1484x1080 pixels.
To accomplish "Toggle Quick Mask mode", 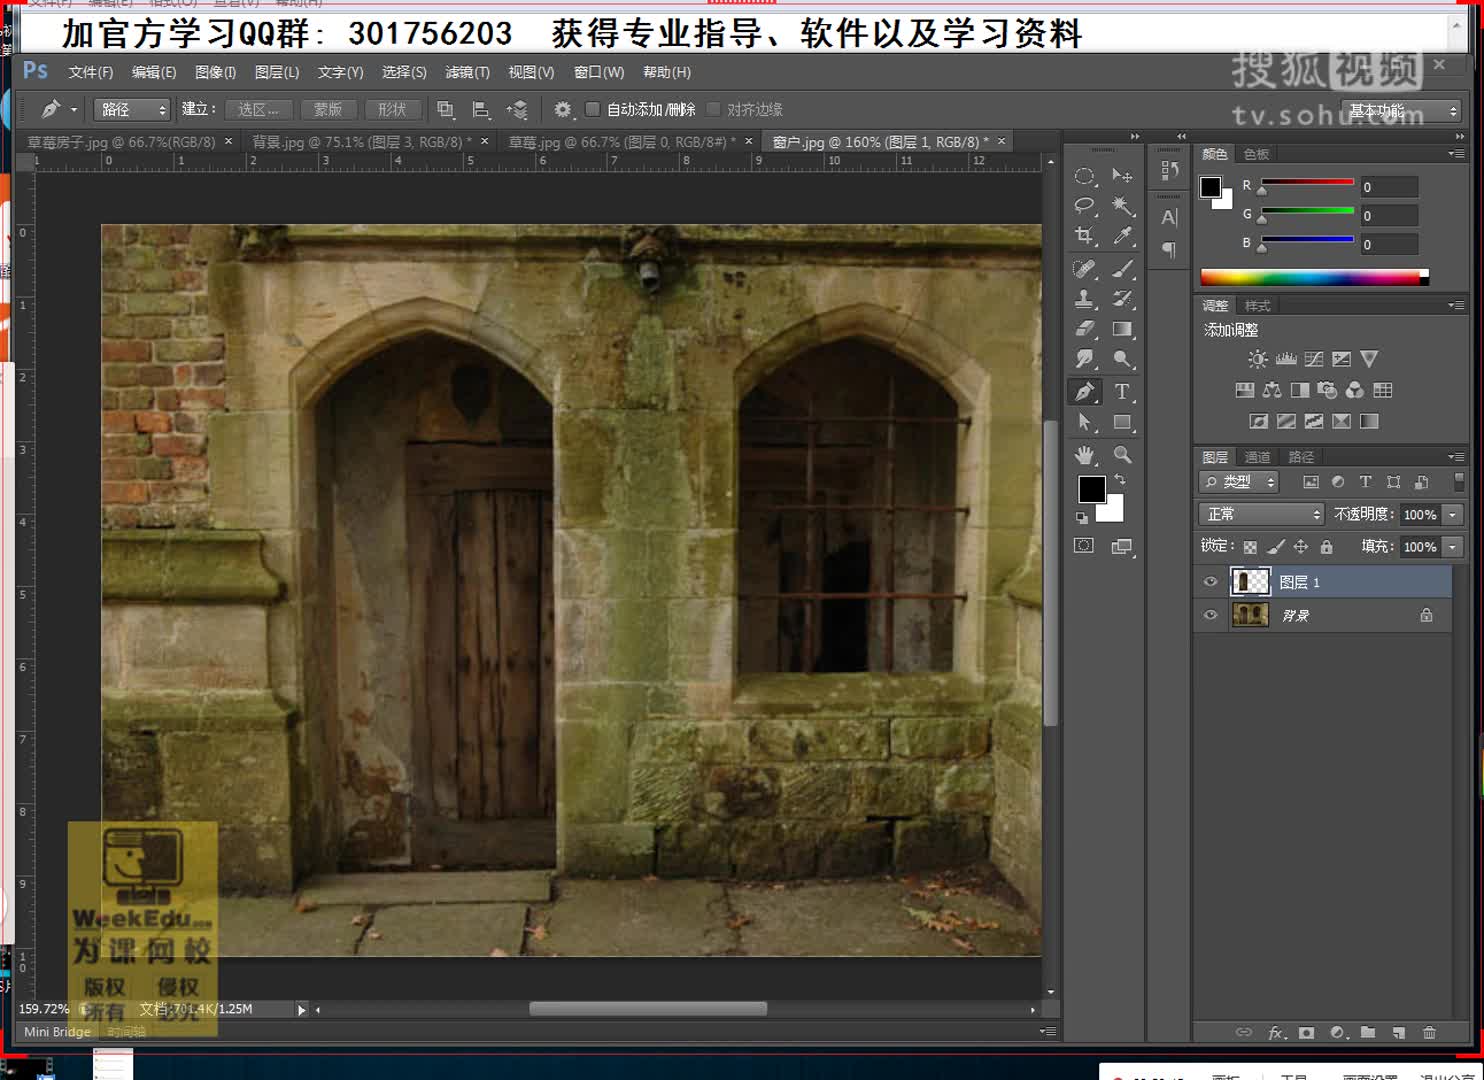I will pyautogui.click(x=1084, y=546).
